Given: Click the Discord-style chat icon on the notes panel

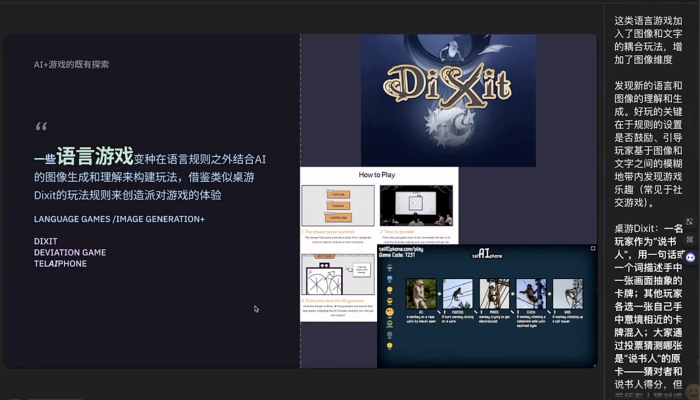Looking at the screenshot, I should click(690, 257).
